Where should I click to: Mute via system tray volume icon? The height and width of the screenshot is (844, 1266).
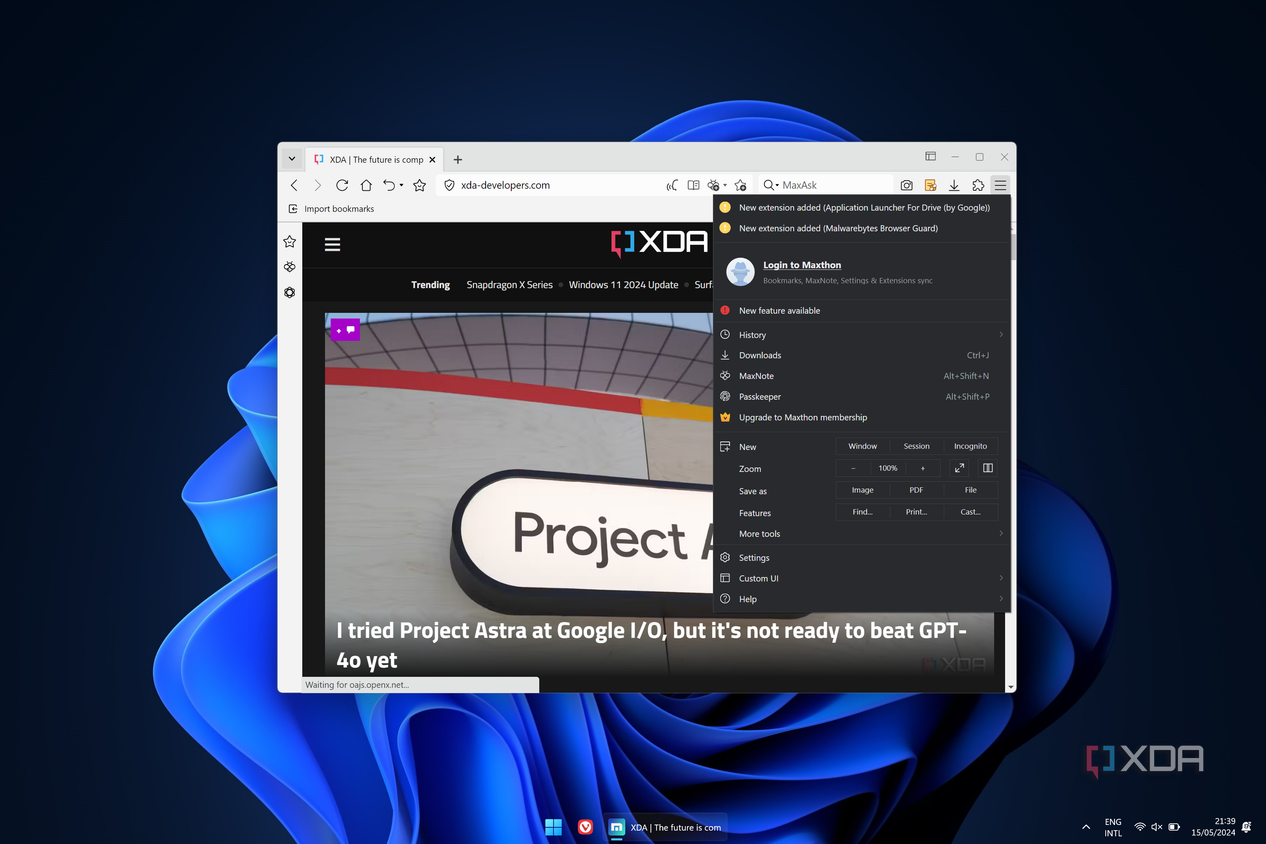[x=1157, y=827]
